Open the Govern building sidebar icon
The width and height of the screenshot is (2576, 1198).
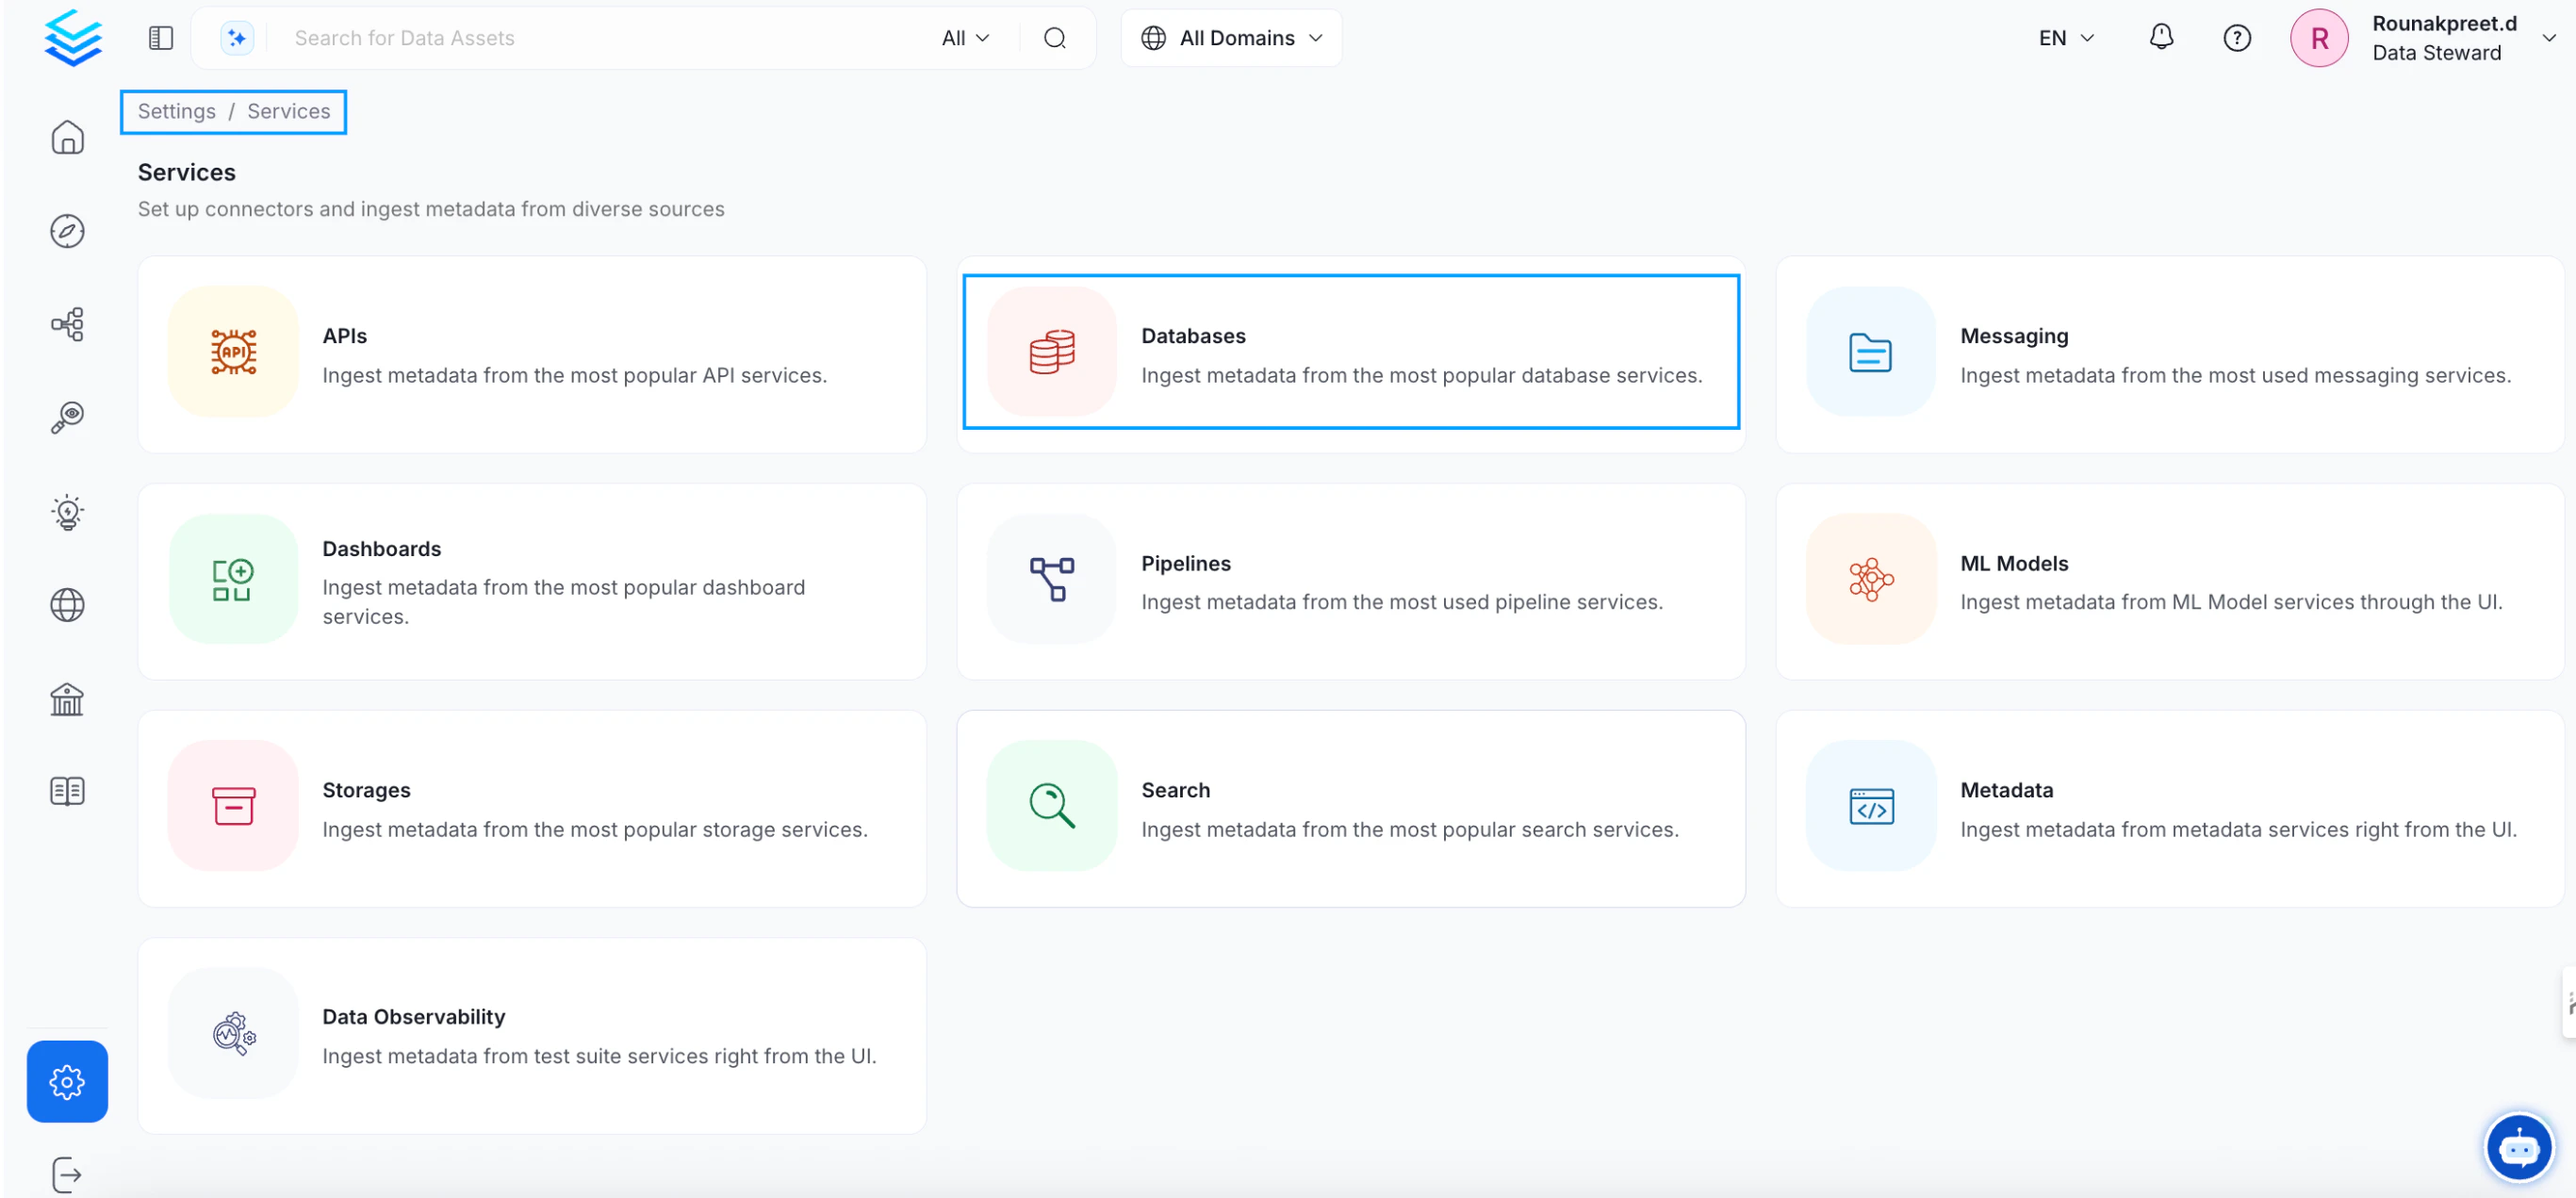67,698
